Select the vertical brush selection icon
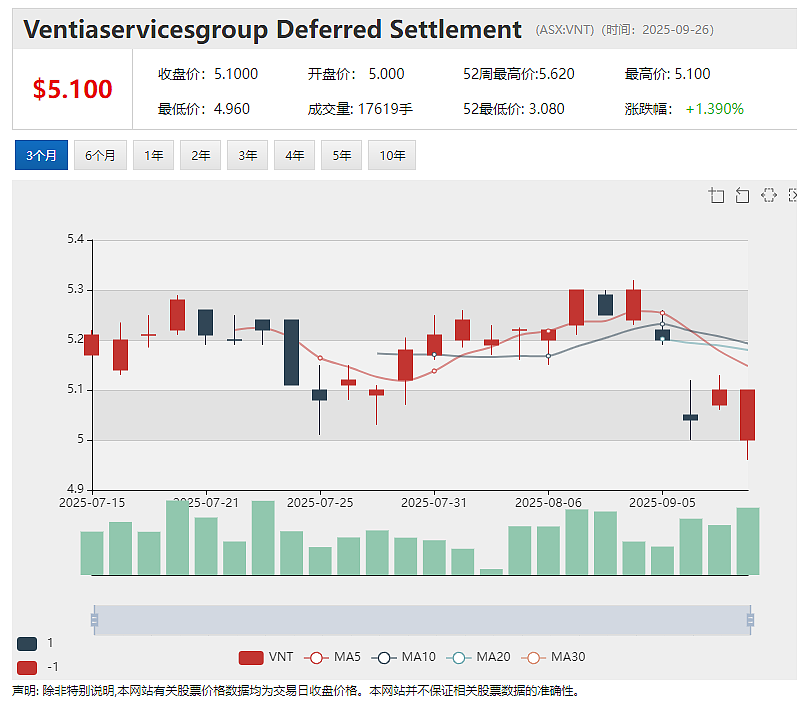 pos(793,195)
